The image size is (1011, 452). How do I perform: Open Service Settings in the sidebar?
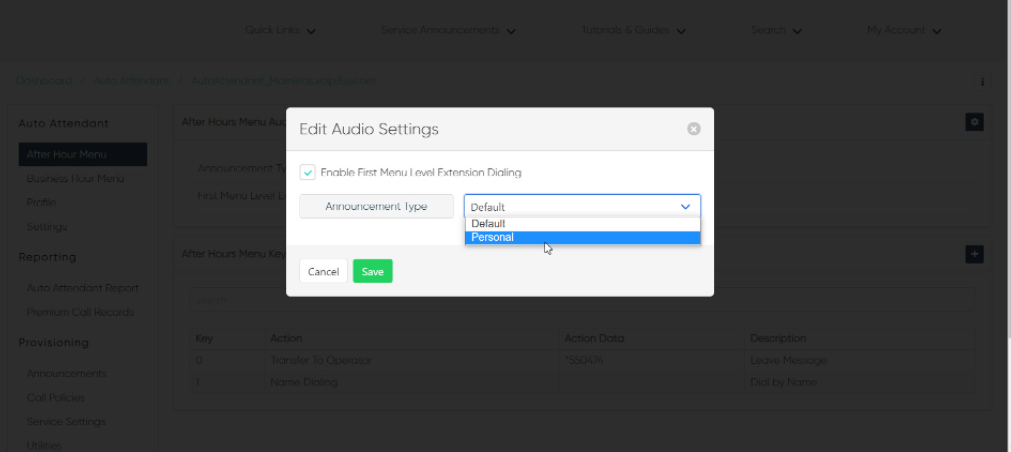click(x=66, y=422)
